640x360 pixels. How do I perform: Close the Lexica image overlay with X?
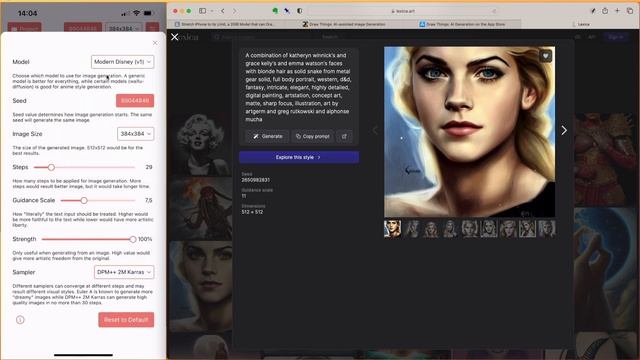click(x=175, y=37)
